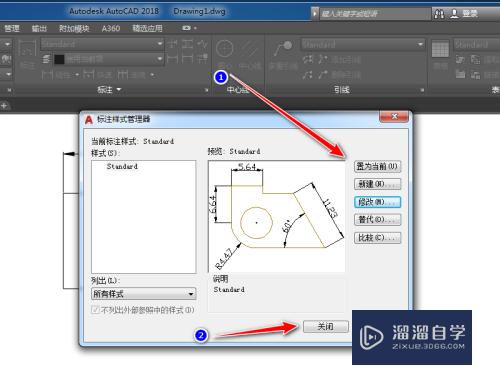Click the 新建 button
500x375 pixels.
(377, 184)
